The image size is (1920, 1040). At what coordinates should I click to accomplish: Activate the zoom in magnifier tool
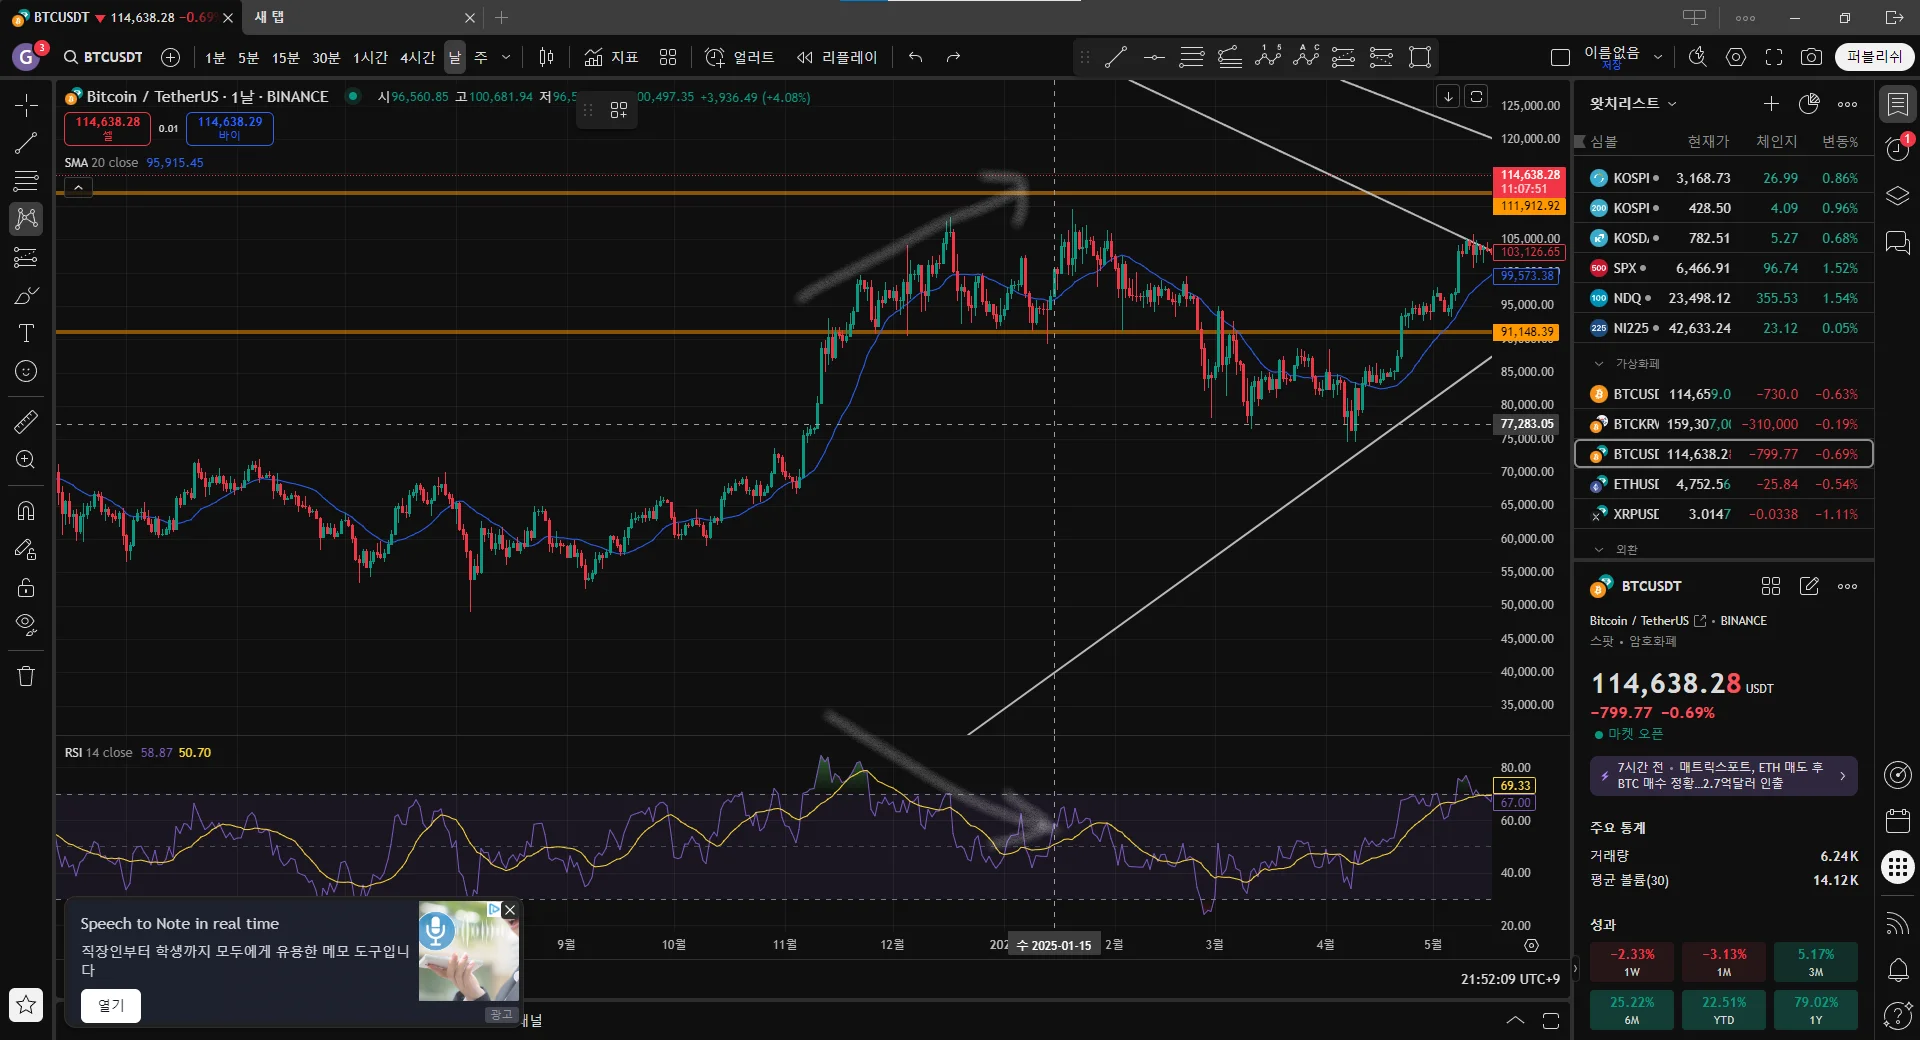point(26,460)
